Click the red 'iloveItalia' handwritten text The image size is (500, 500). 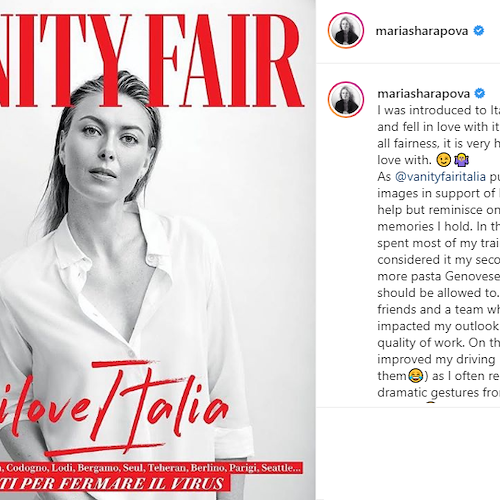(x=113, y=408)
